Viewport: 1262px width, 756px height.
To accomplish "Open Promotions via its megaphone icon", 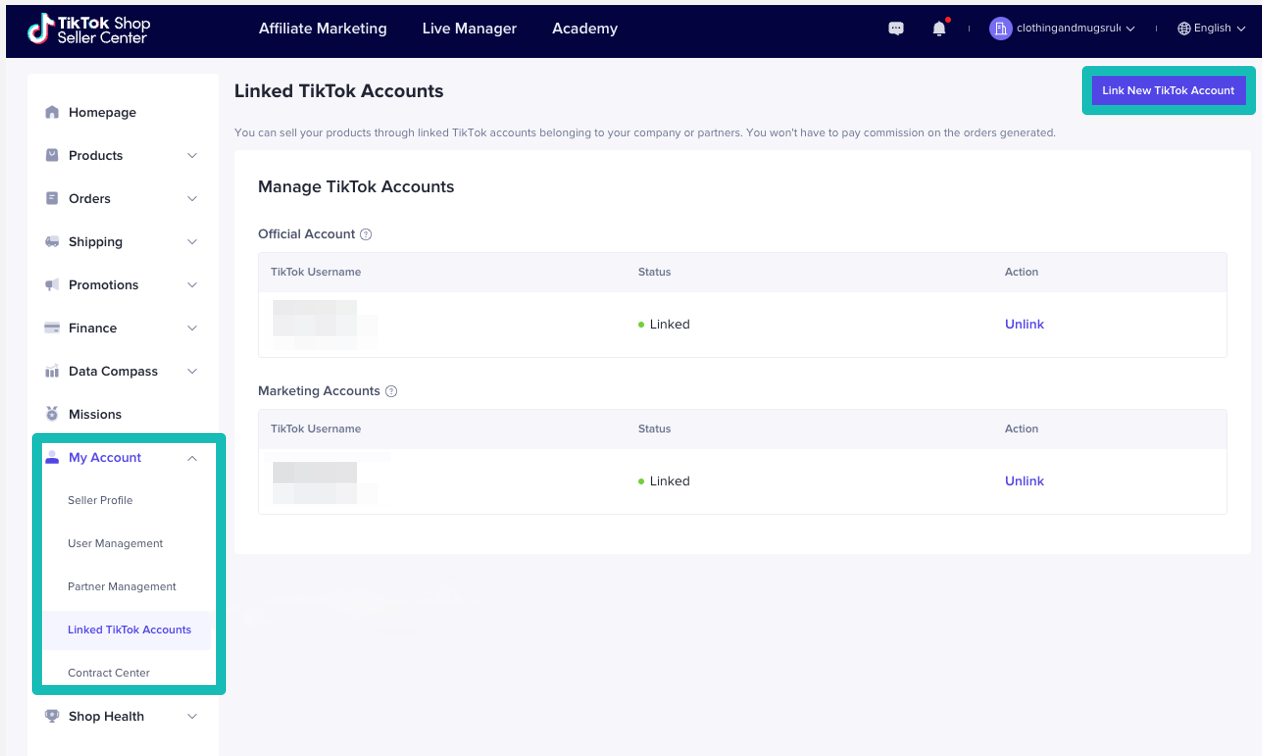I will tap(51, 284).
